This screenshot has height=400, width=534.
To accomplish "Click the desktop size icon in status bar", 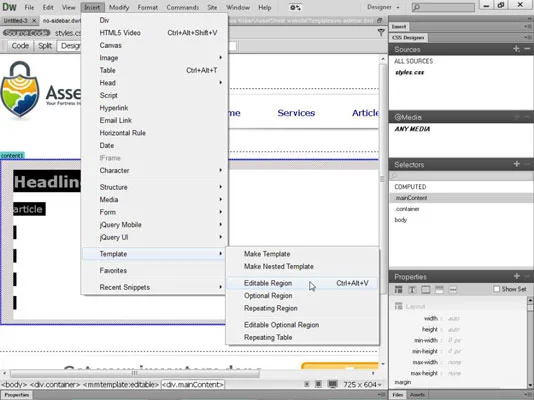I will (x=332, y=384).
